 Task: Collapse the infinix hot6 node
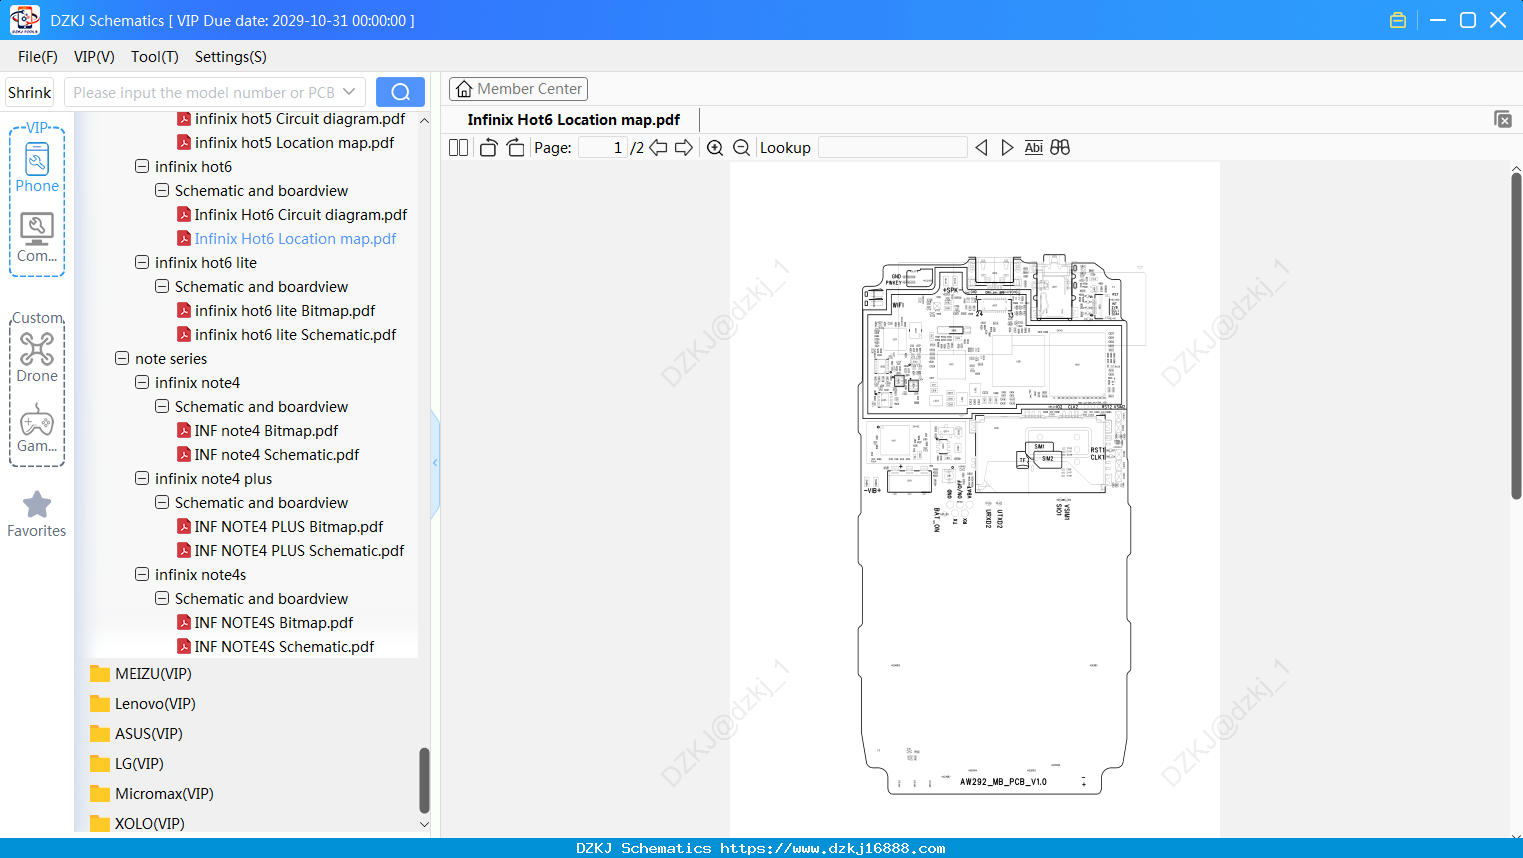pos(142,167)
